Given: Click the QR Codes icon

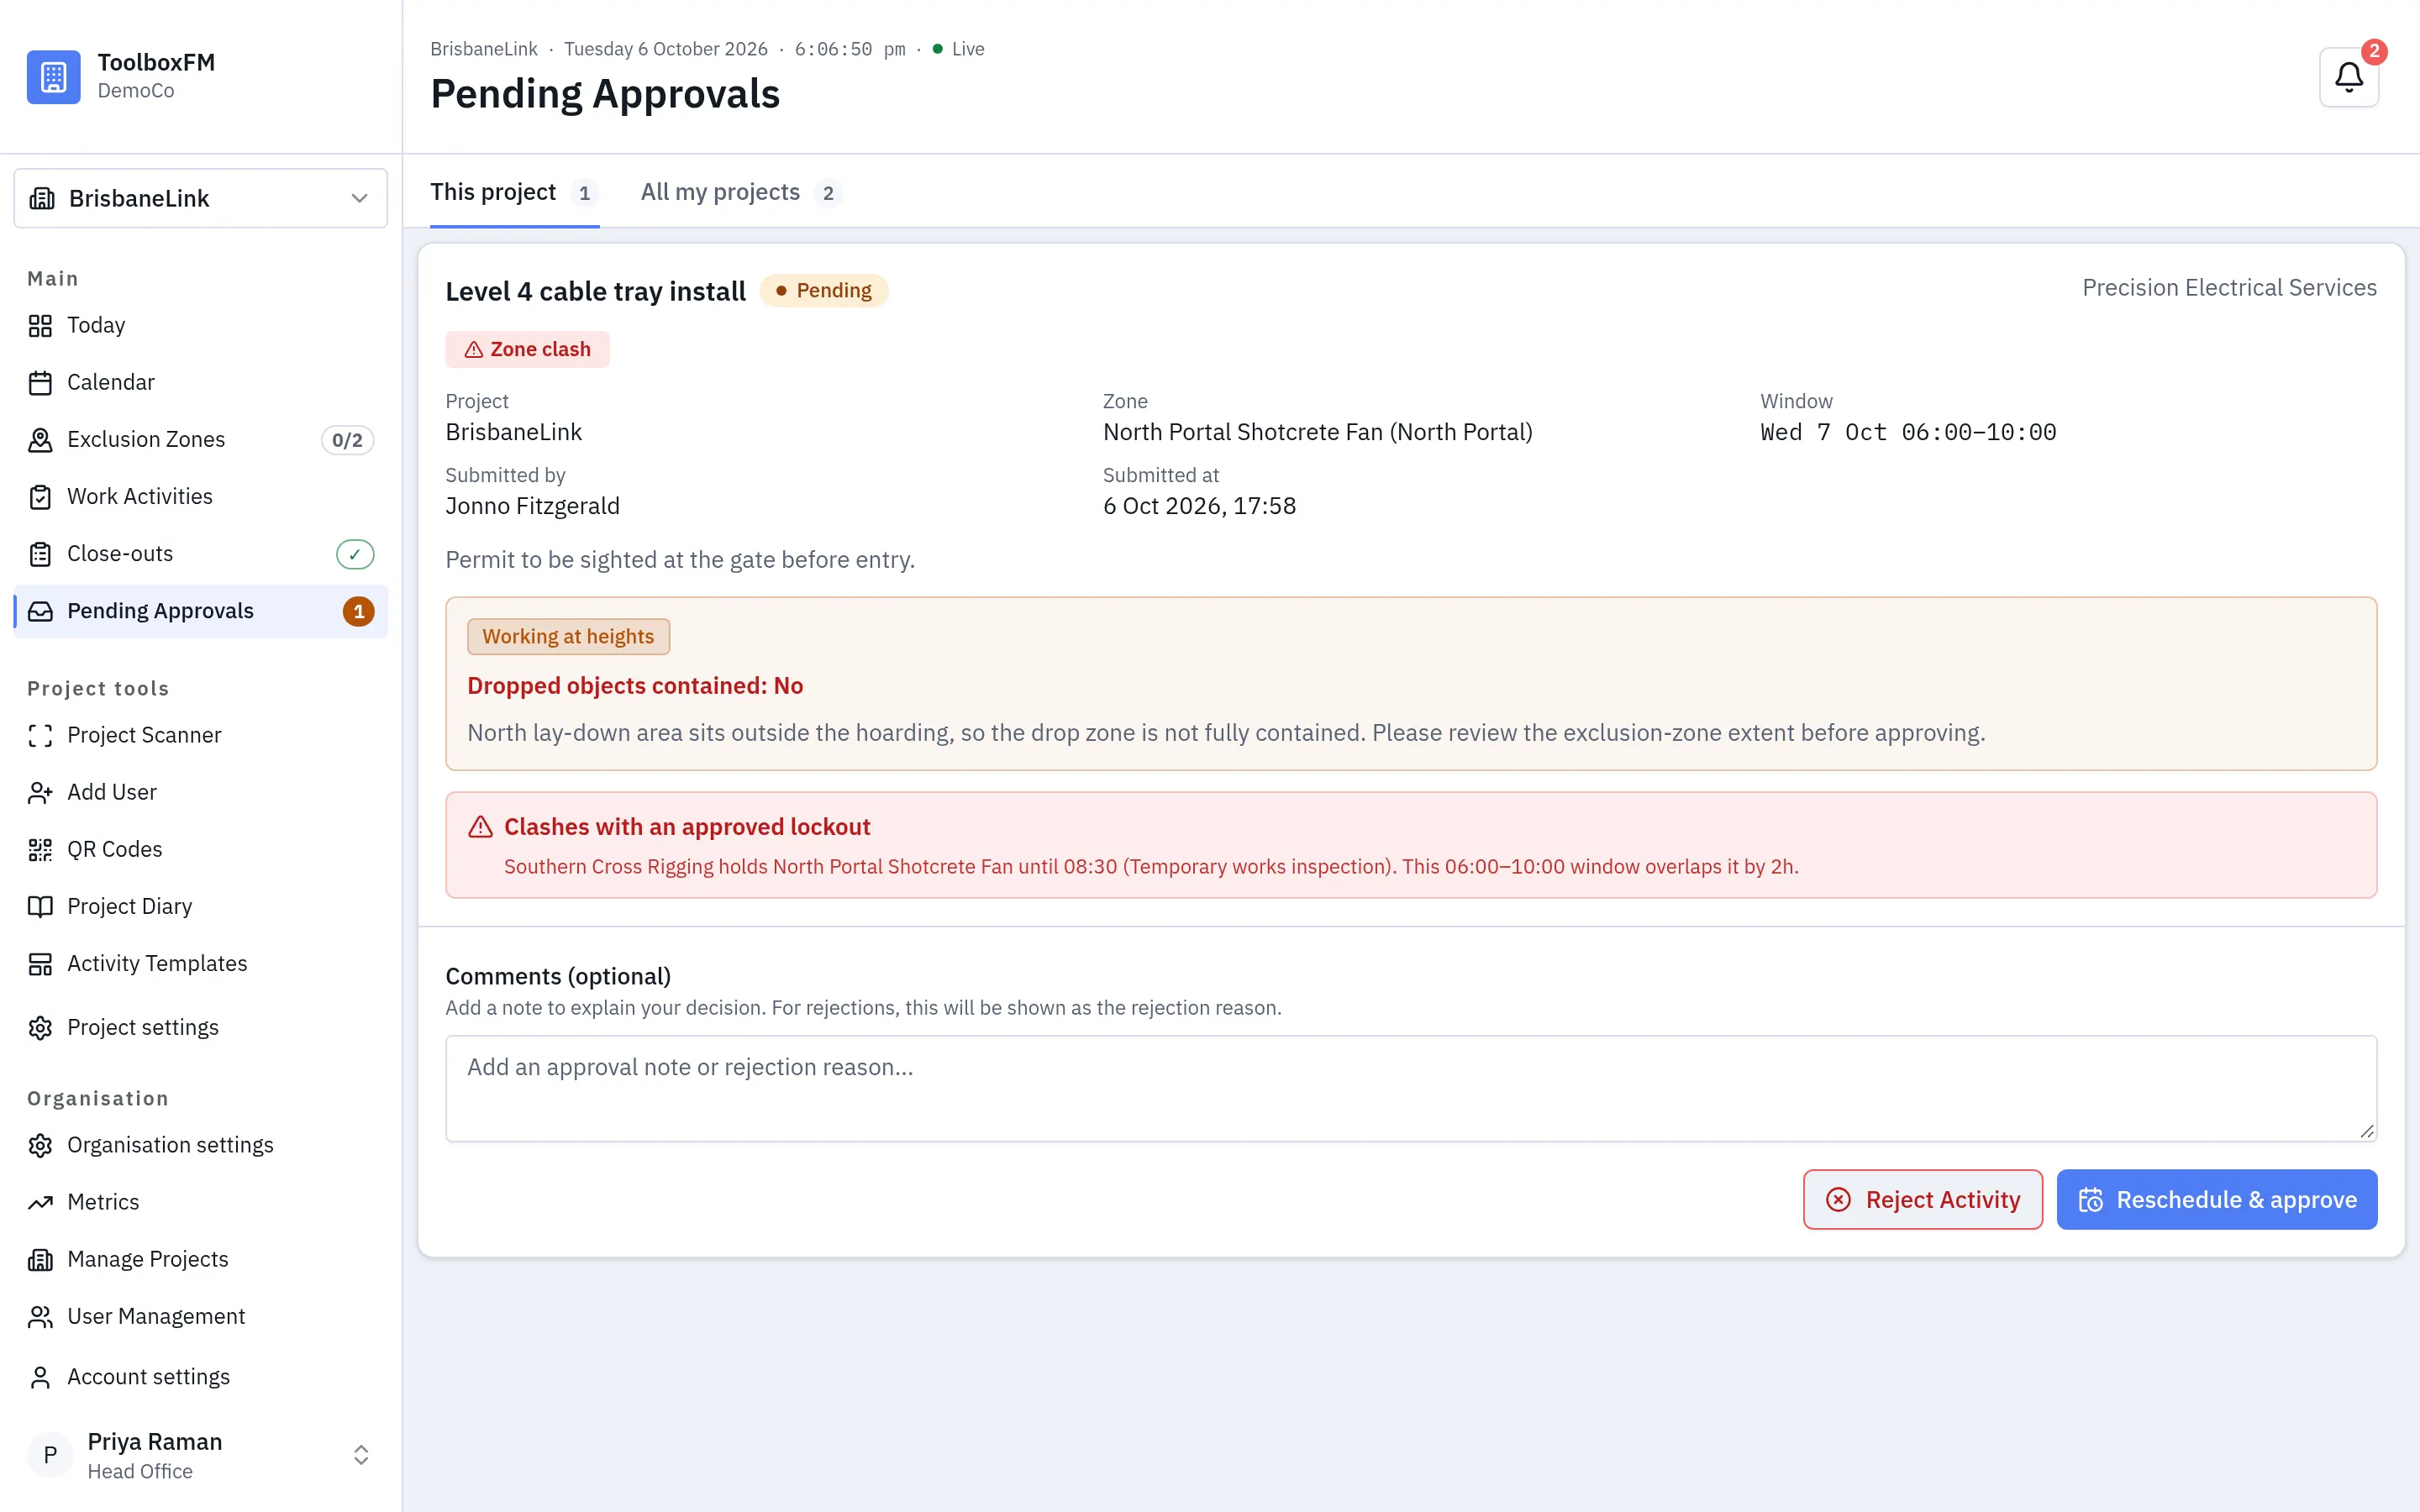Looking at the screenshot, I should coord(40,850).
